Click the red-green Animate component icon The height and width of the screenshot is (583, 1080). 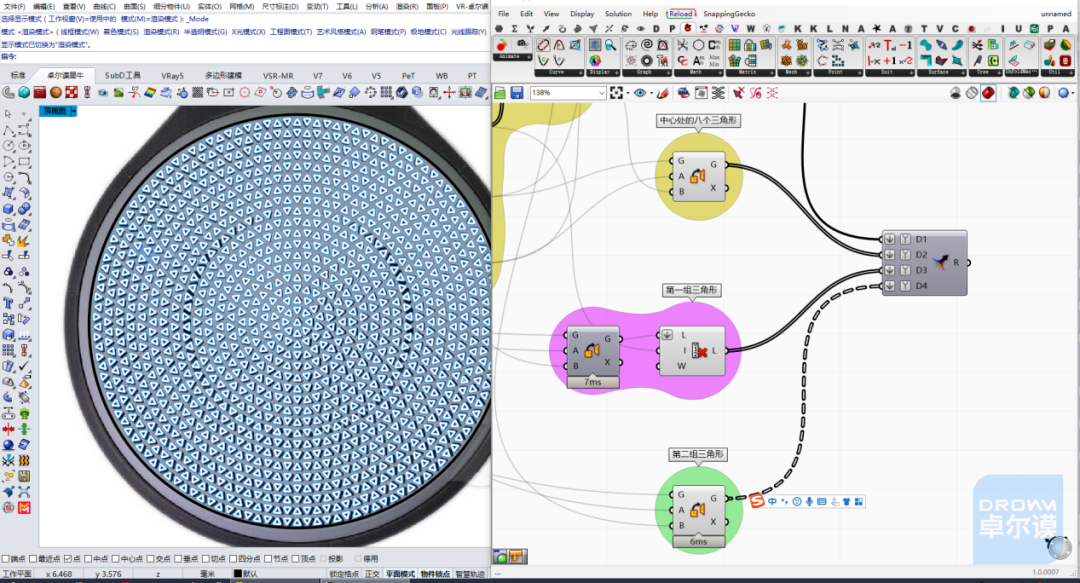pos(501,45)
